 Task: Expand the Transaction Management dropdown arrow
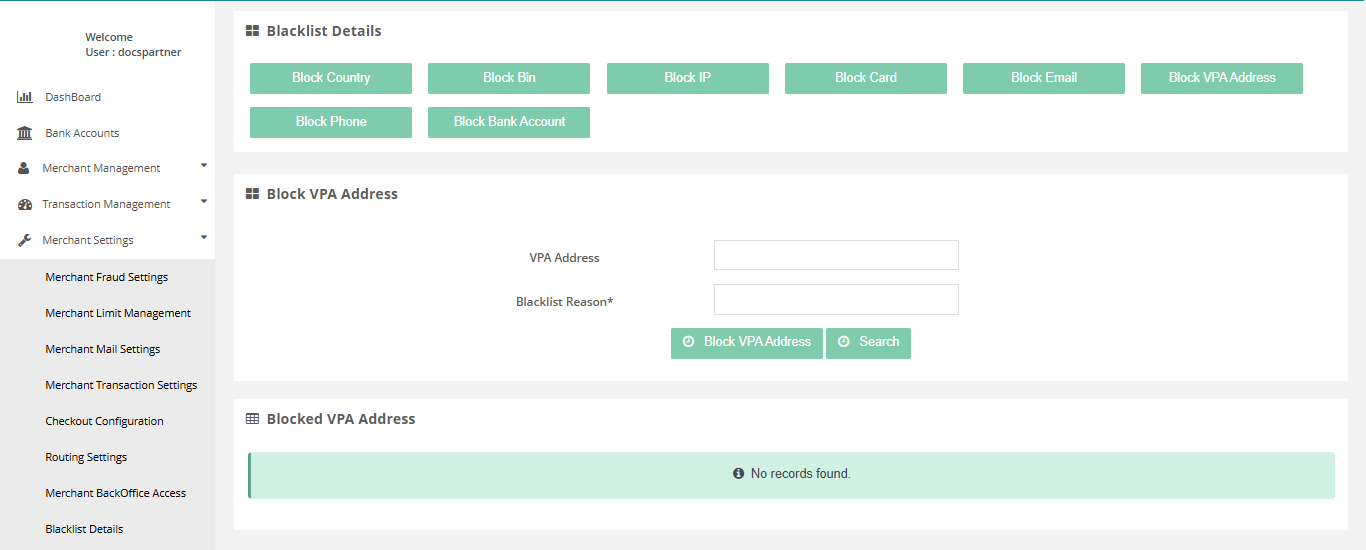(204, 201)
